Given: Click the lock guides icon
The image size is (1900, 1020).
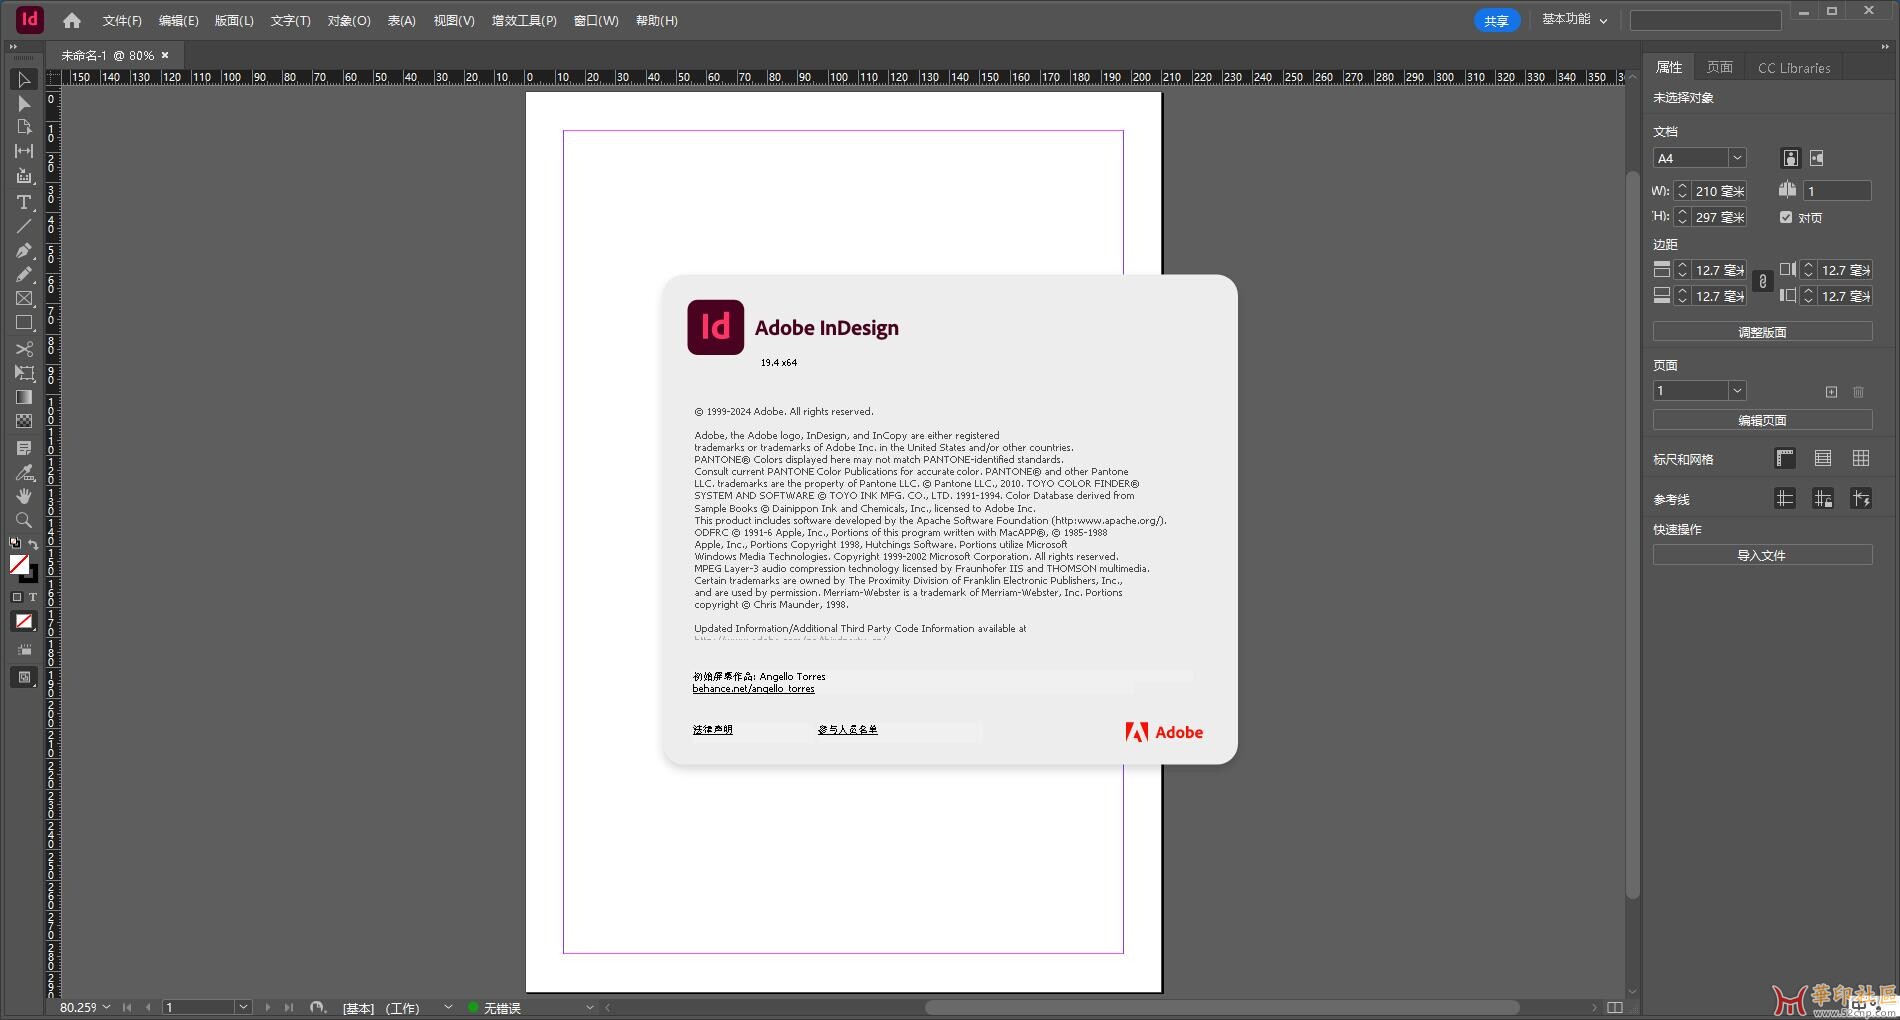Looking at the screenshot, I should (1823, 499).
